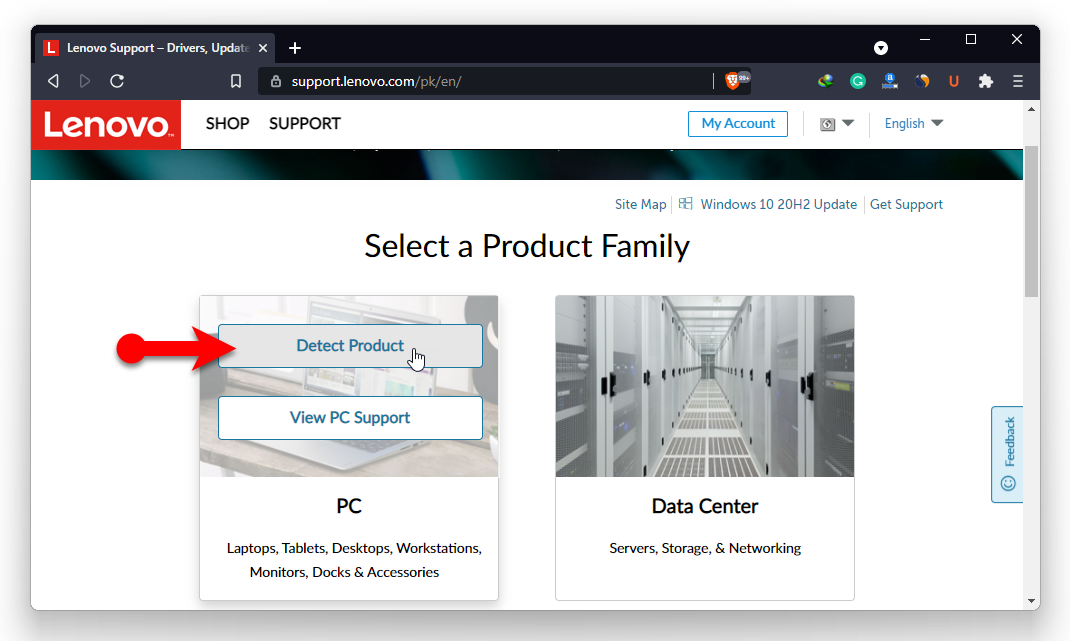The width and height of the screenshot is (1070, 641).
Task: Click the View PC Support button
Action: 350,418
